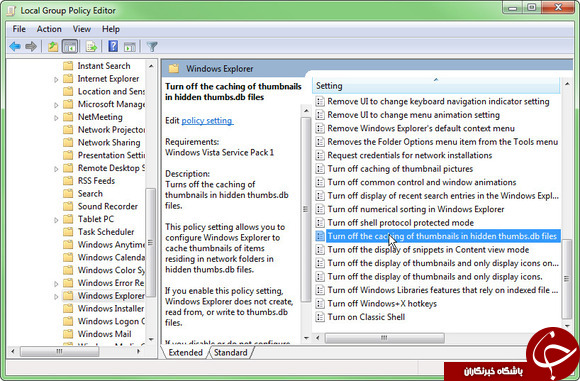This screenshot has width=580, height=381.
Task: Click settings list vertical scrollbar thumb
Action: (x=567, y=278)
